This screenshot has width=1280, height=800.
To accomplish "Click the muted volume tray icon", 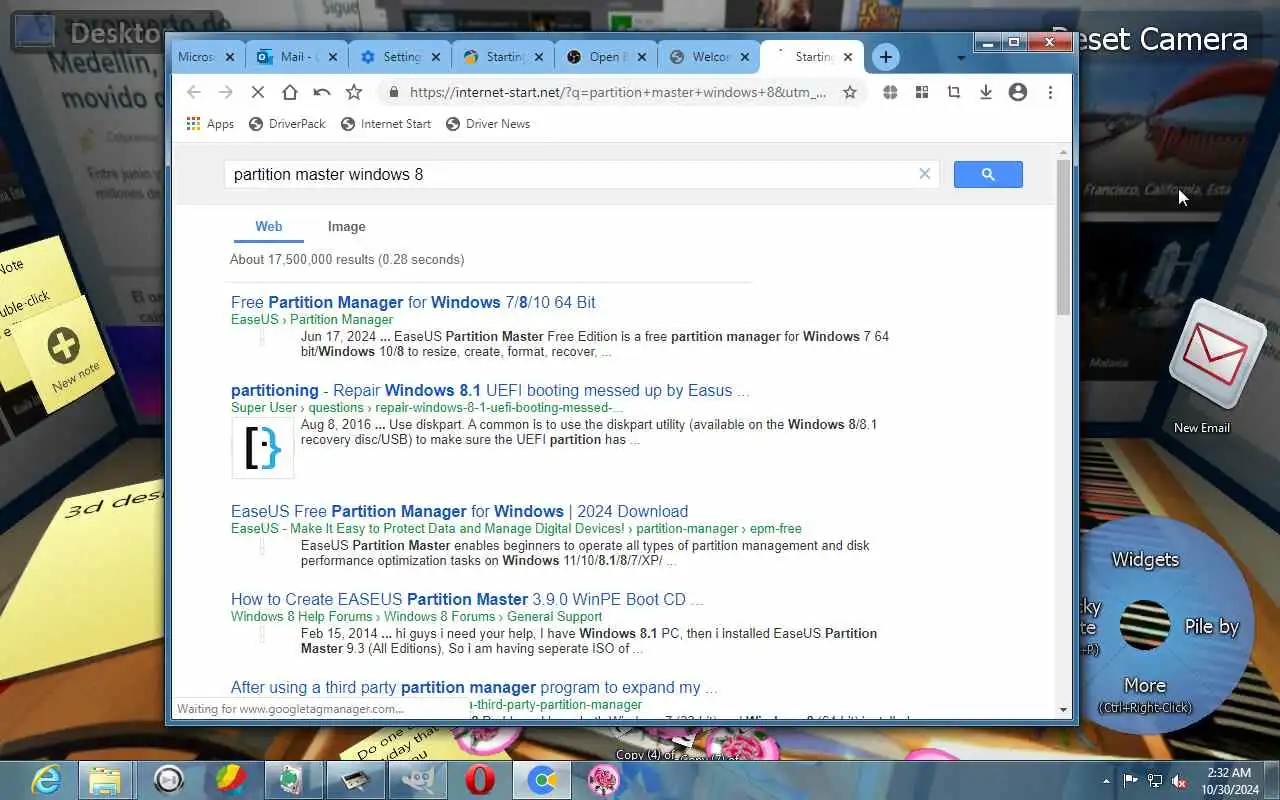I will (x=1179, y=780).
